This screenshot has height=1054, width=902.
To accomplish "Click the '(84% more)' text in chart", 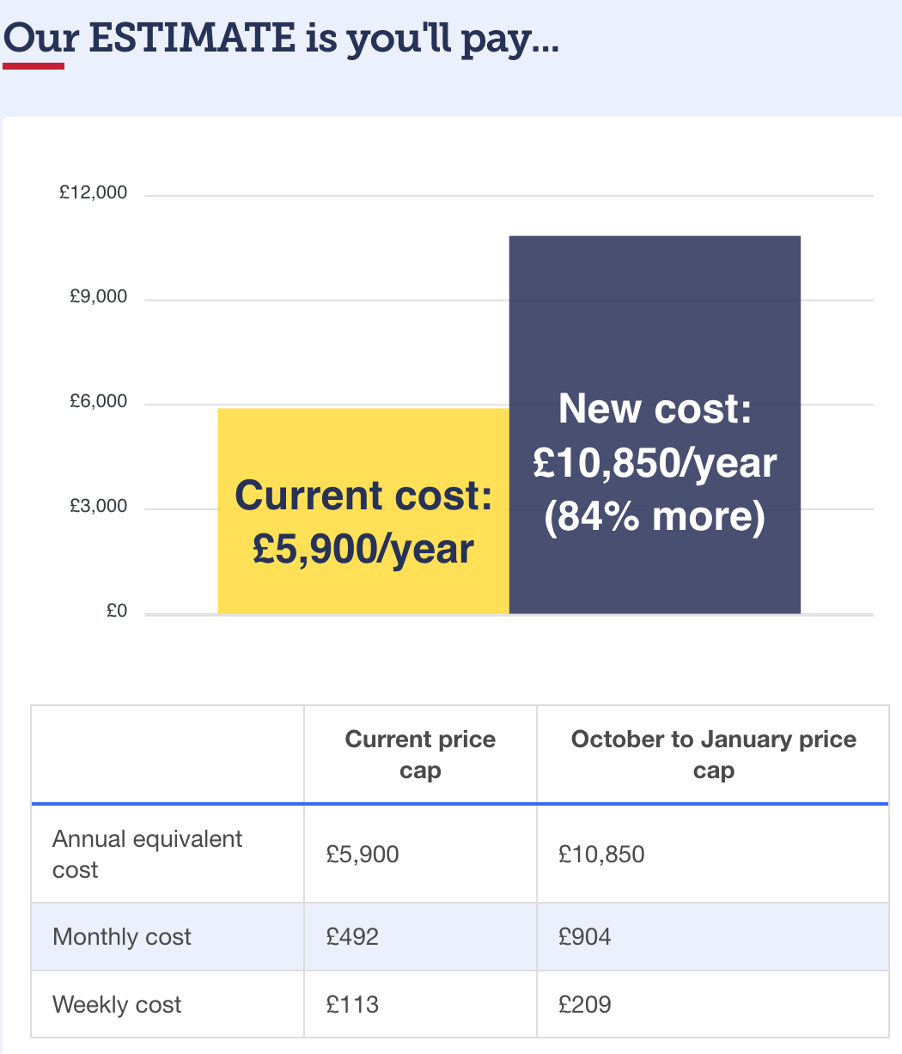I will coord(655,517).
